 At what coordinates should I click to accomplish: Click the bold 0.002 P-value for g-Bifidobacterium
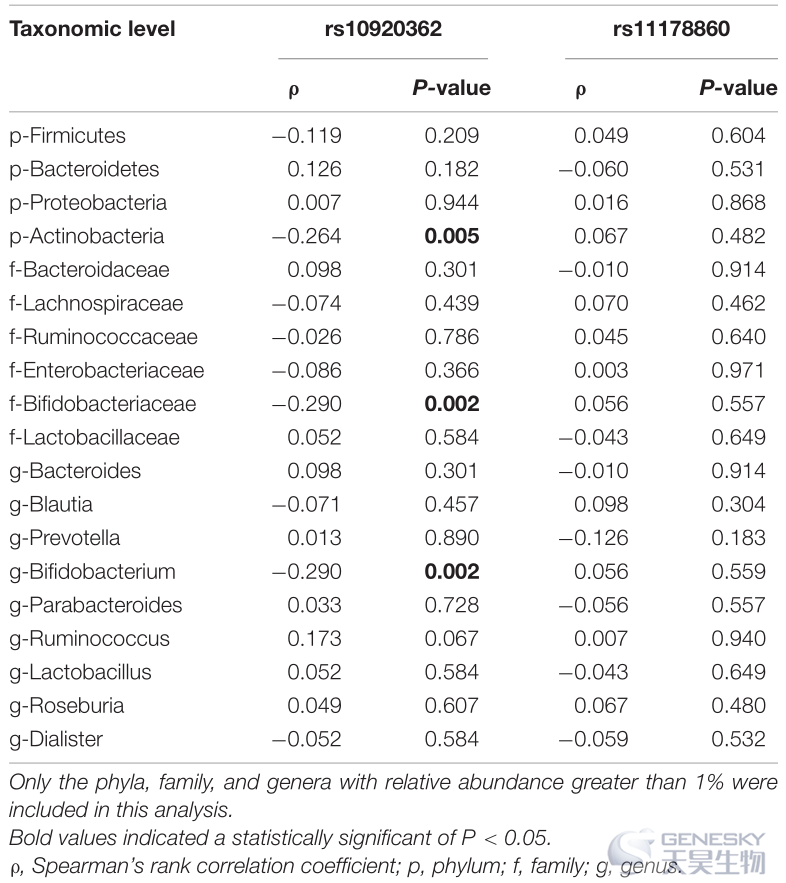pyautogui.click(x=452, y=572)
